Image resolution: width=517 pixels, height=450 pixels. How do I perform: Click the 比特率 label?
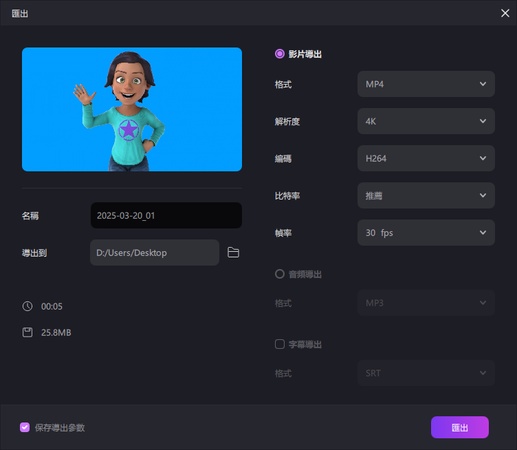287,196
